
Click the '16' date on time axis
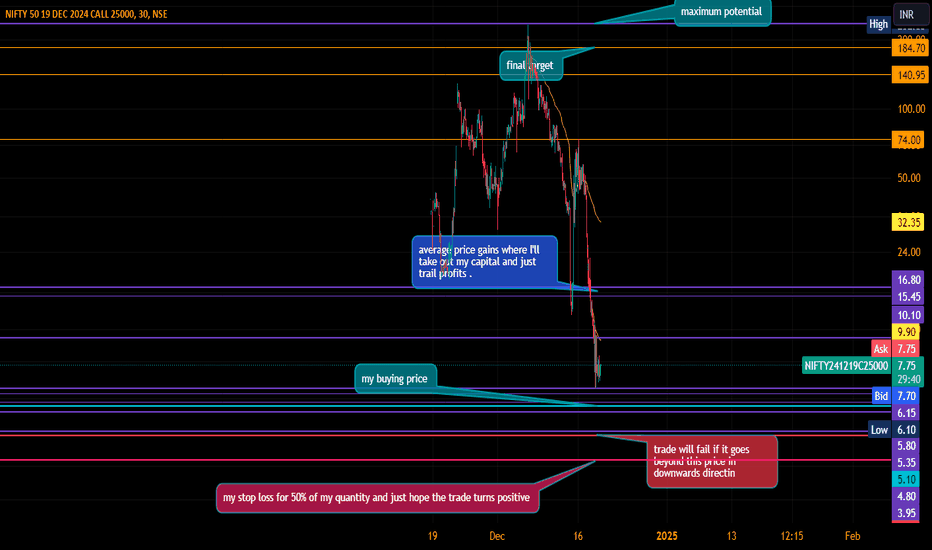(578, 536)
